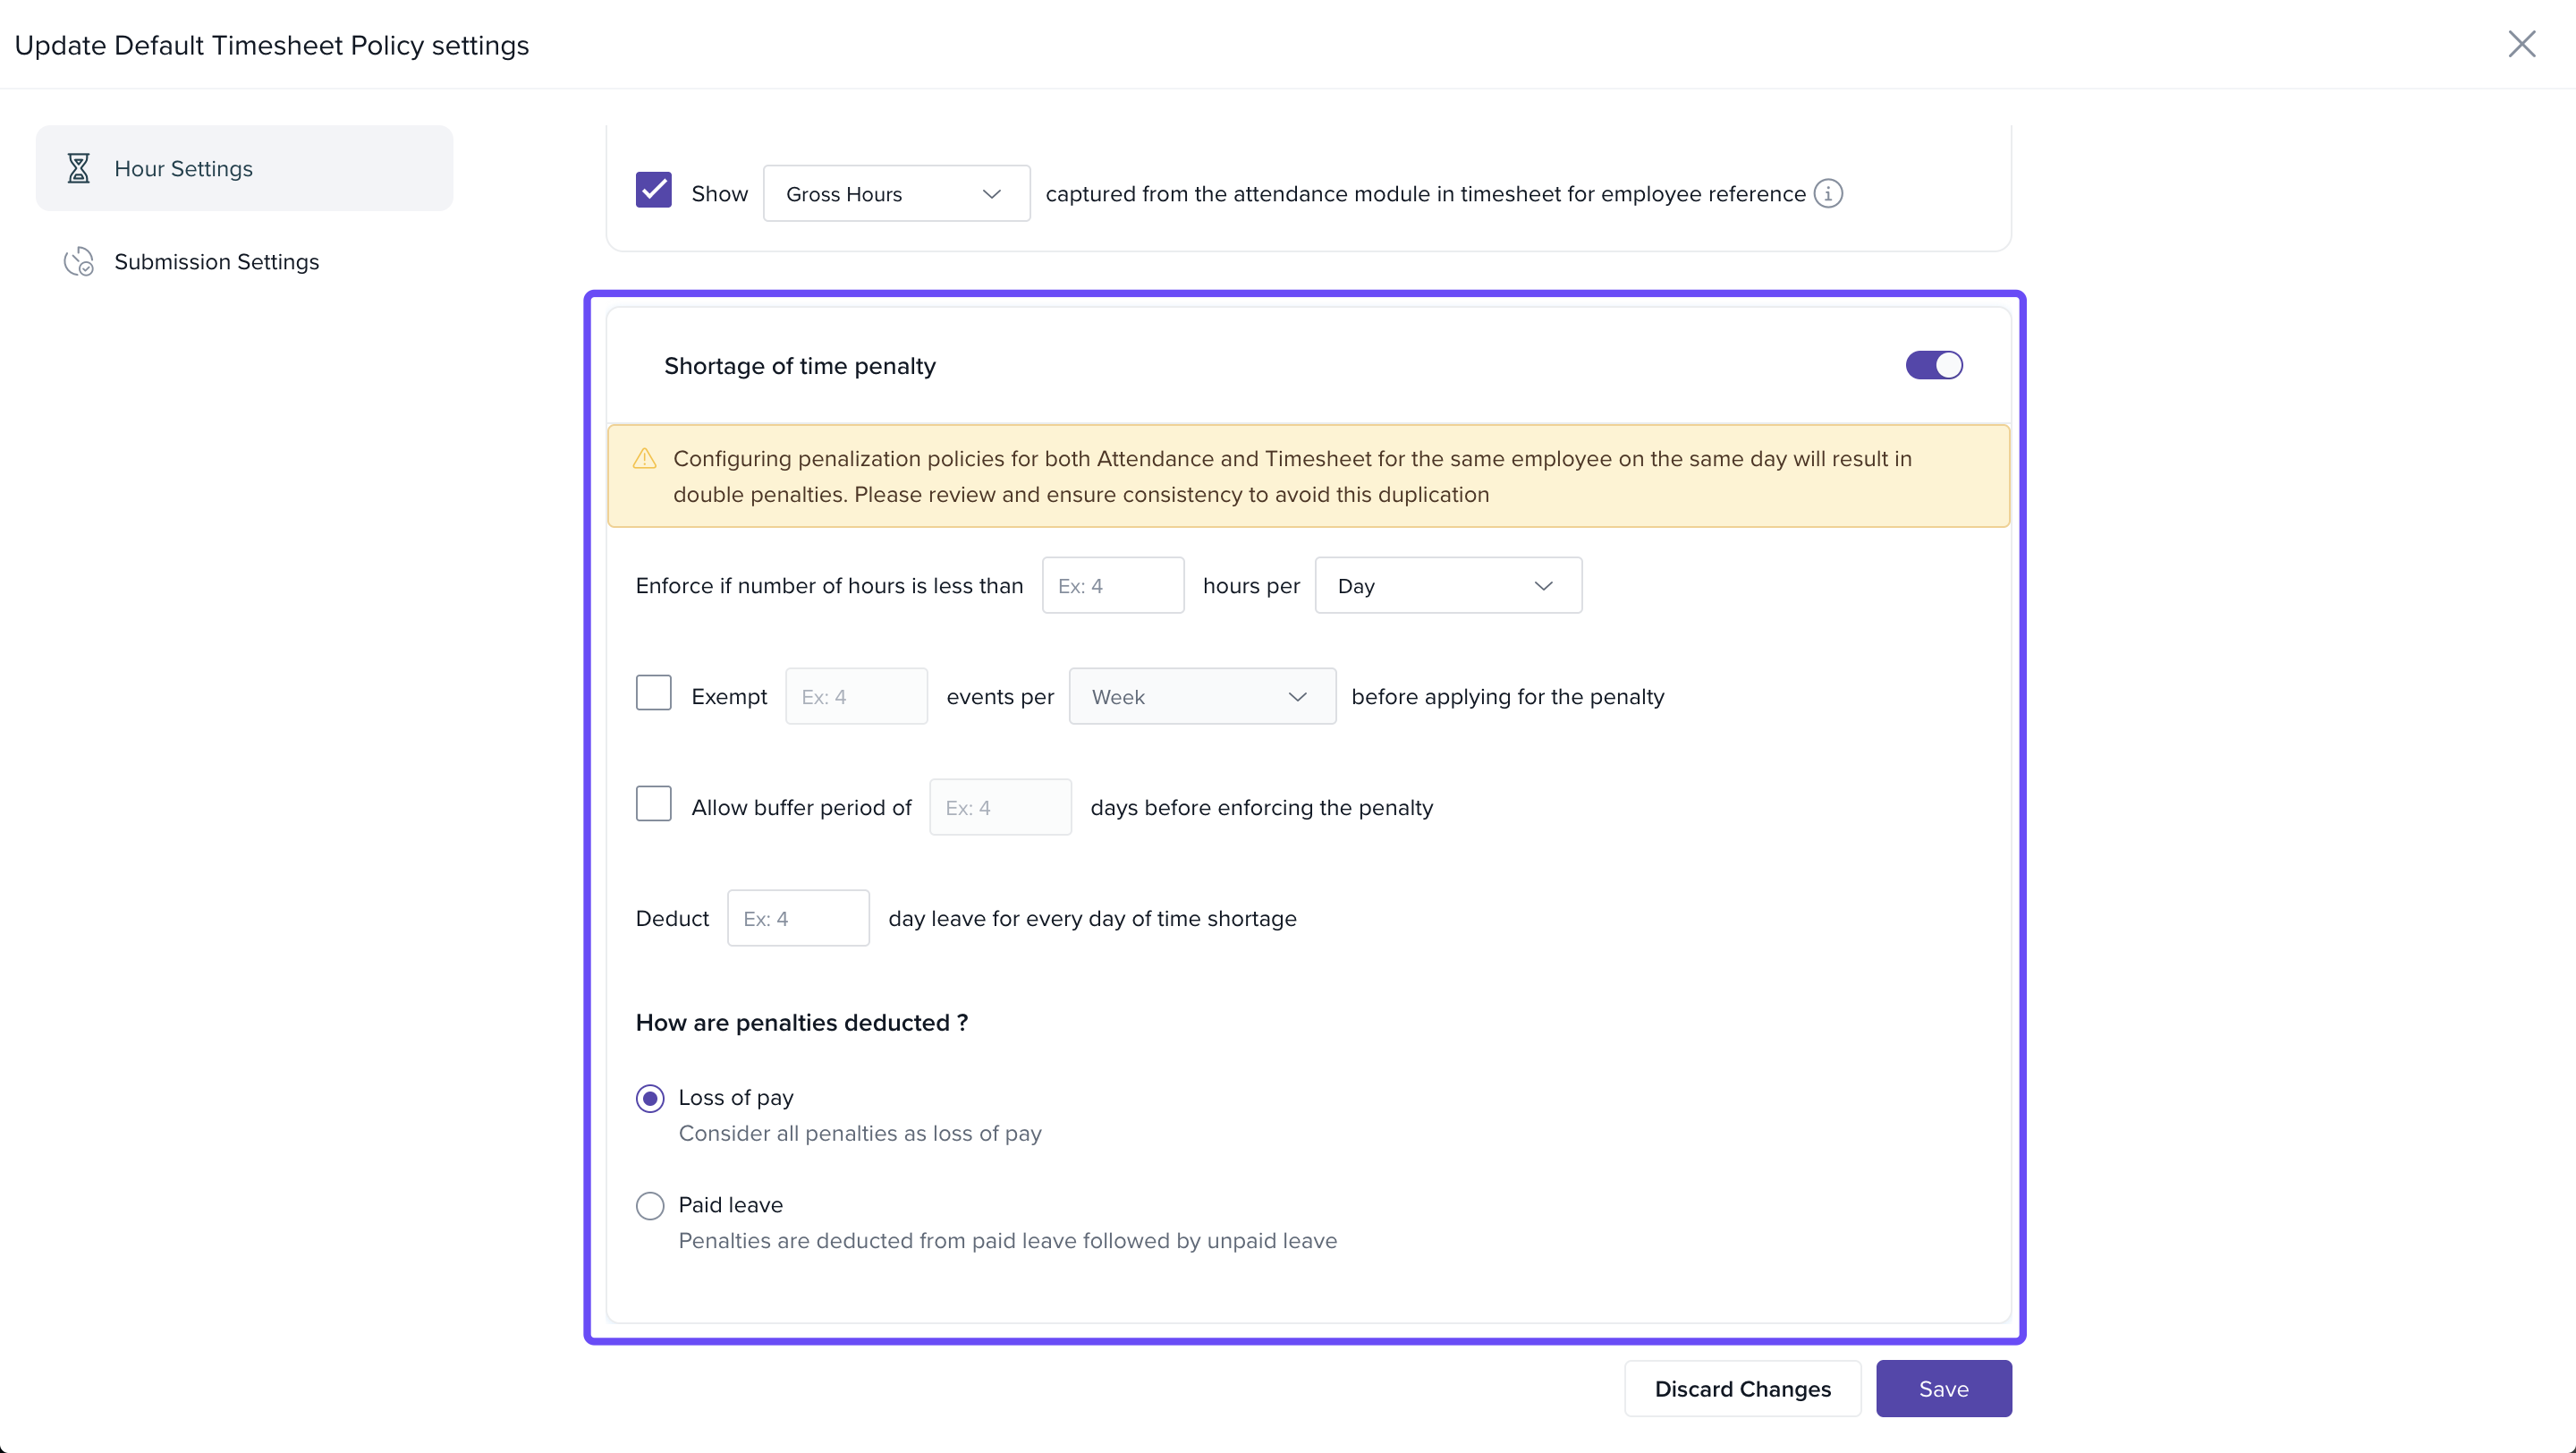Click the Discard Changes button
Screen dimensions: 2576x1453
[1742, 1389]
